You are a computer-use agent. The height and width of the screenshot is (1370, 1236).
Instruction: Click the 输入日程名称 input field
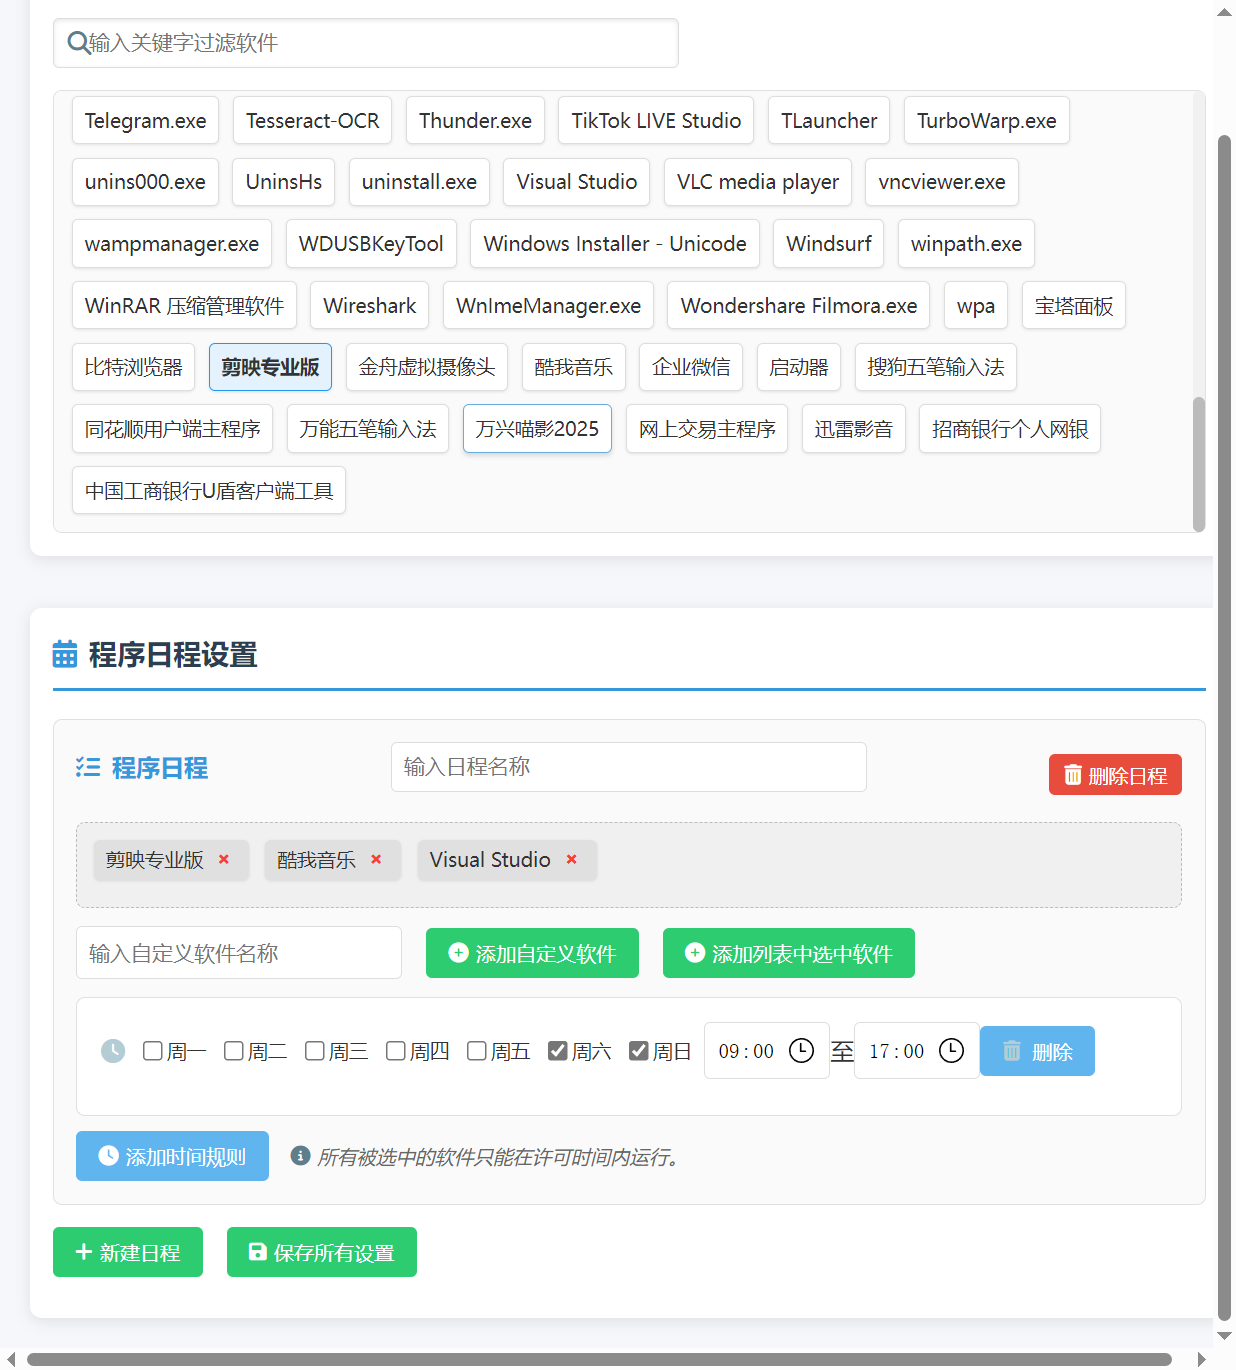628,767
